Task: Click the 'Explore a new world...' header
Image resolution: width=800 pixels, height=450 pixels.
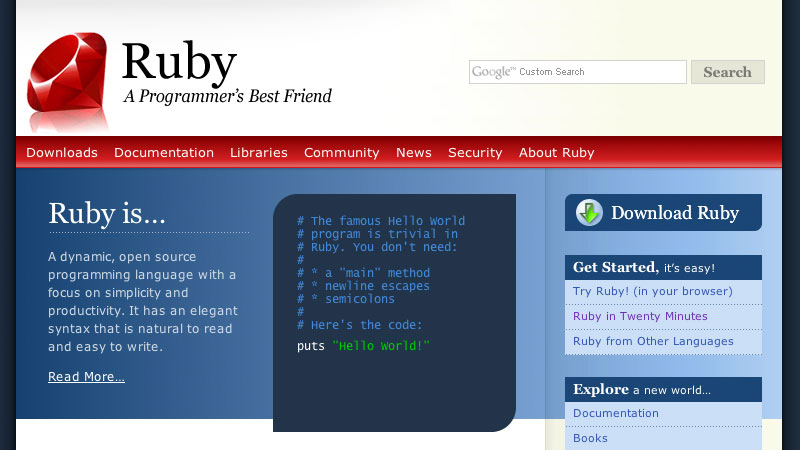Action: (x=663, y=389)
